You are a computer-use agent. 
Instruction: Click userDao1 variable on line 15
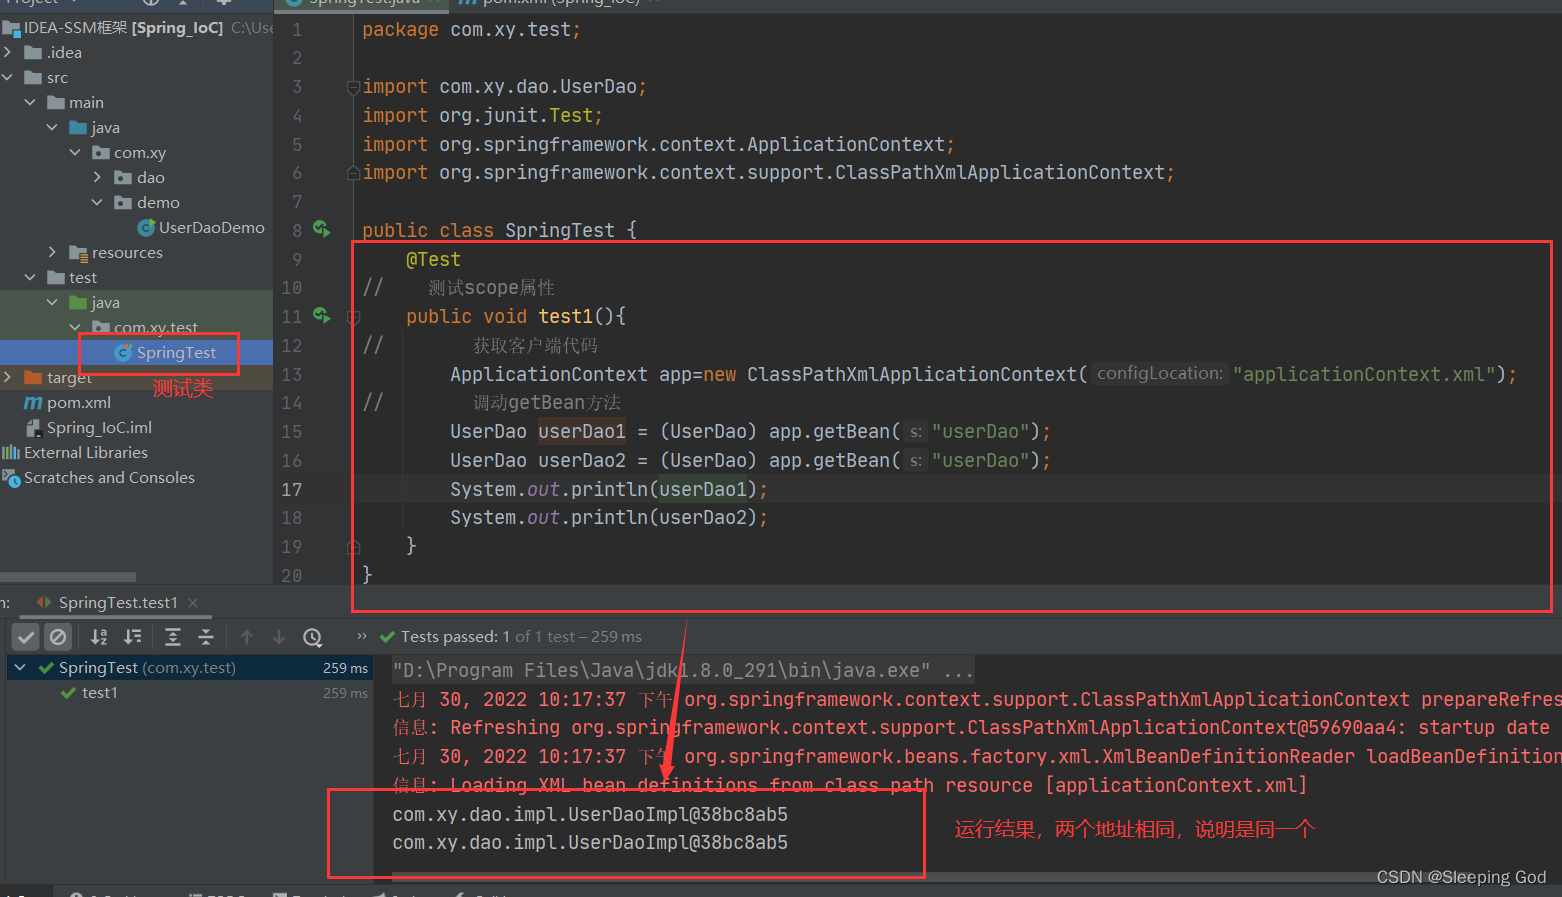582,431
